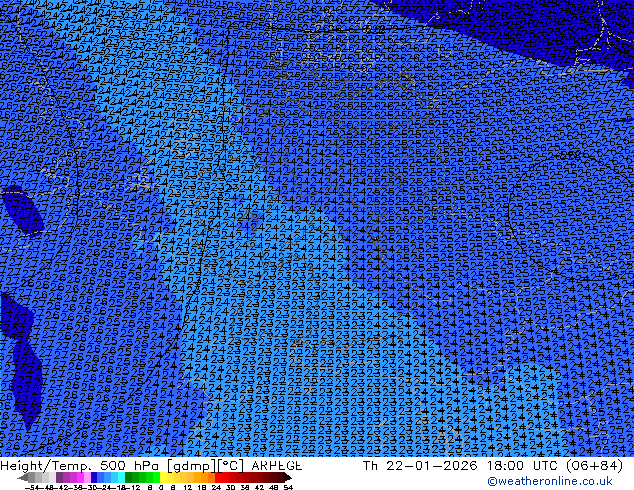Select the 'Th 22-01-2026 18:00 UTC' forecast time
This screenshot has width=634, height=490.
(x=462, y=466)
